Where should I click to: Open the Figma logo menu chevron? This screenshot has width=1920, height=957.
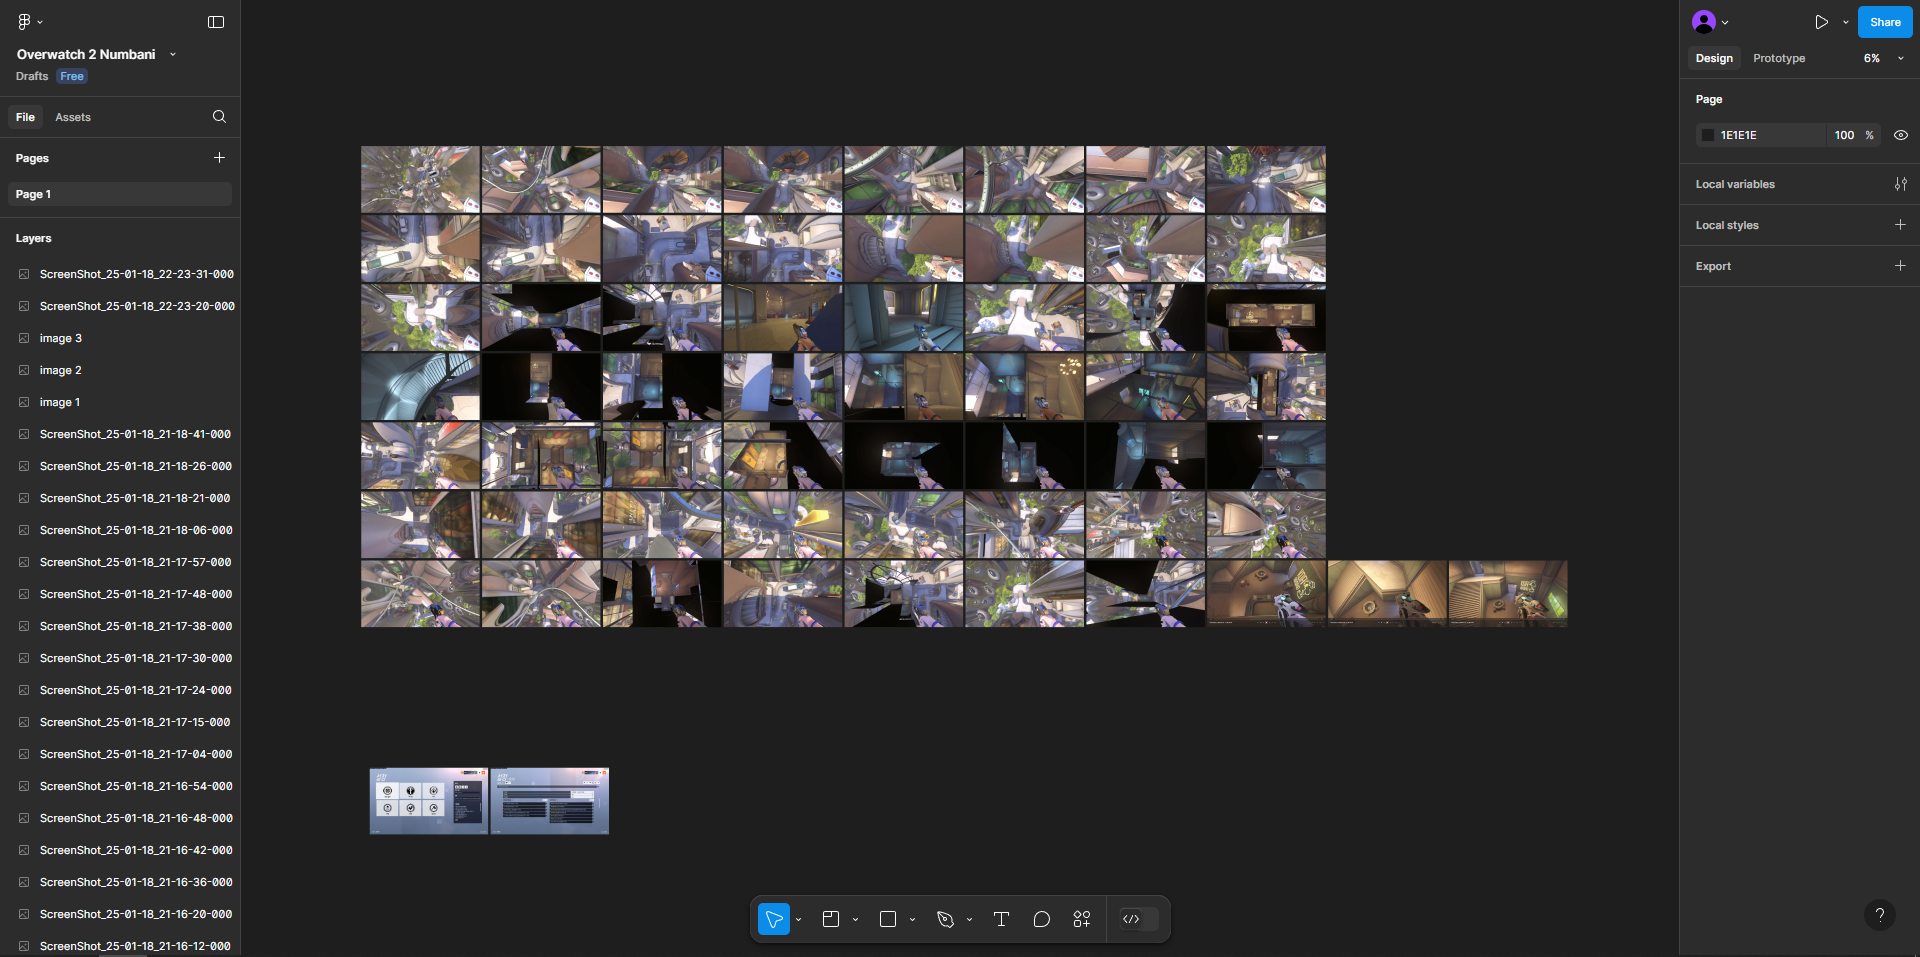pyautogui.click(x=40, y=22)
